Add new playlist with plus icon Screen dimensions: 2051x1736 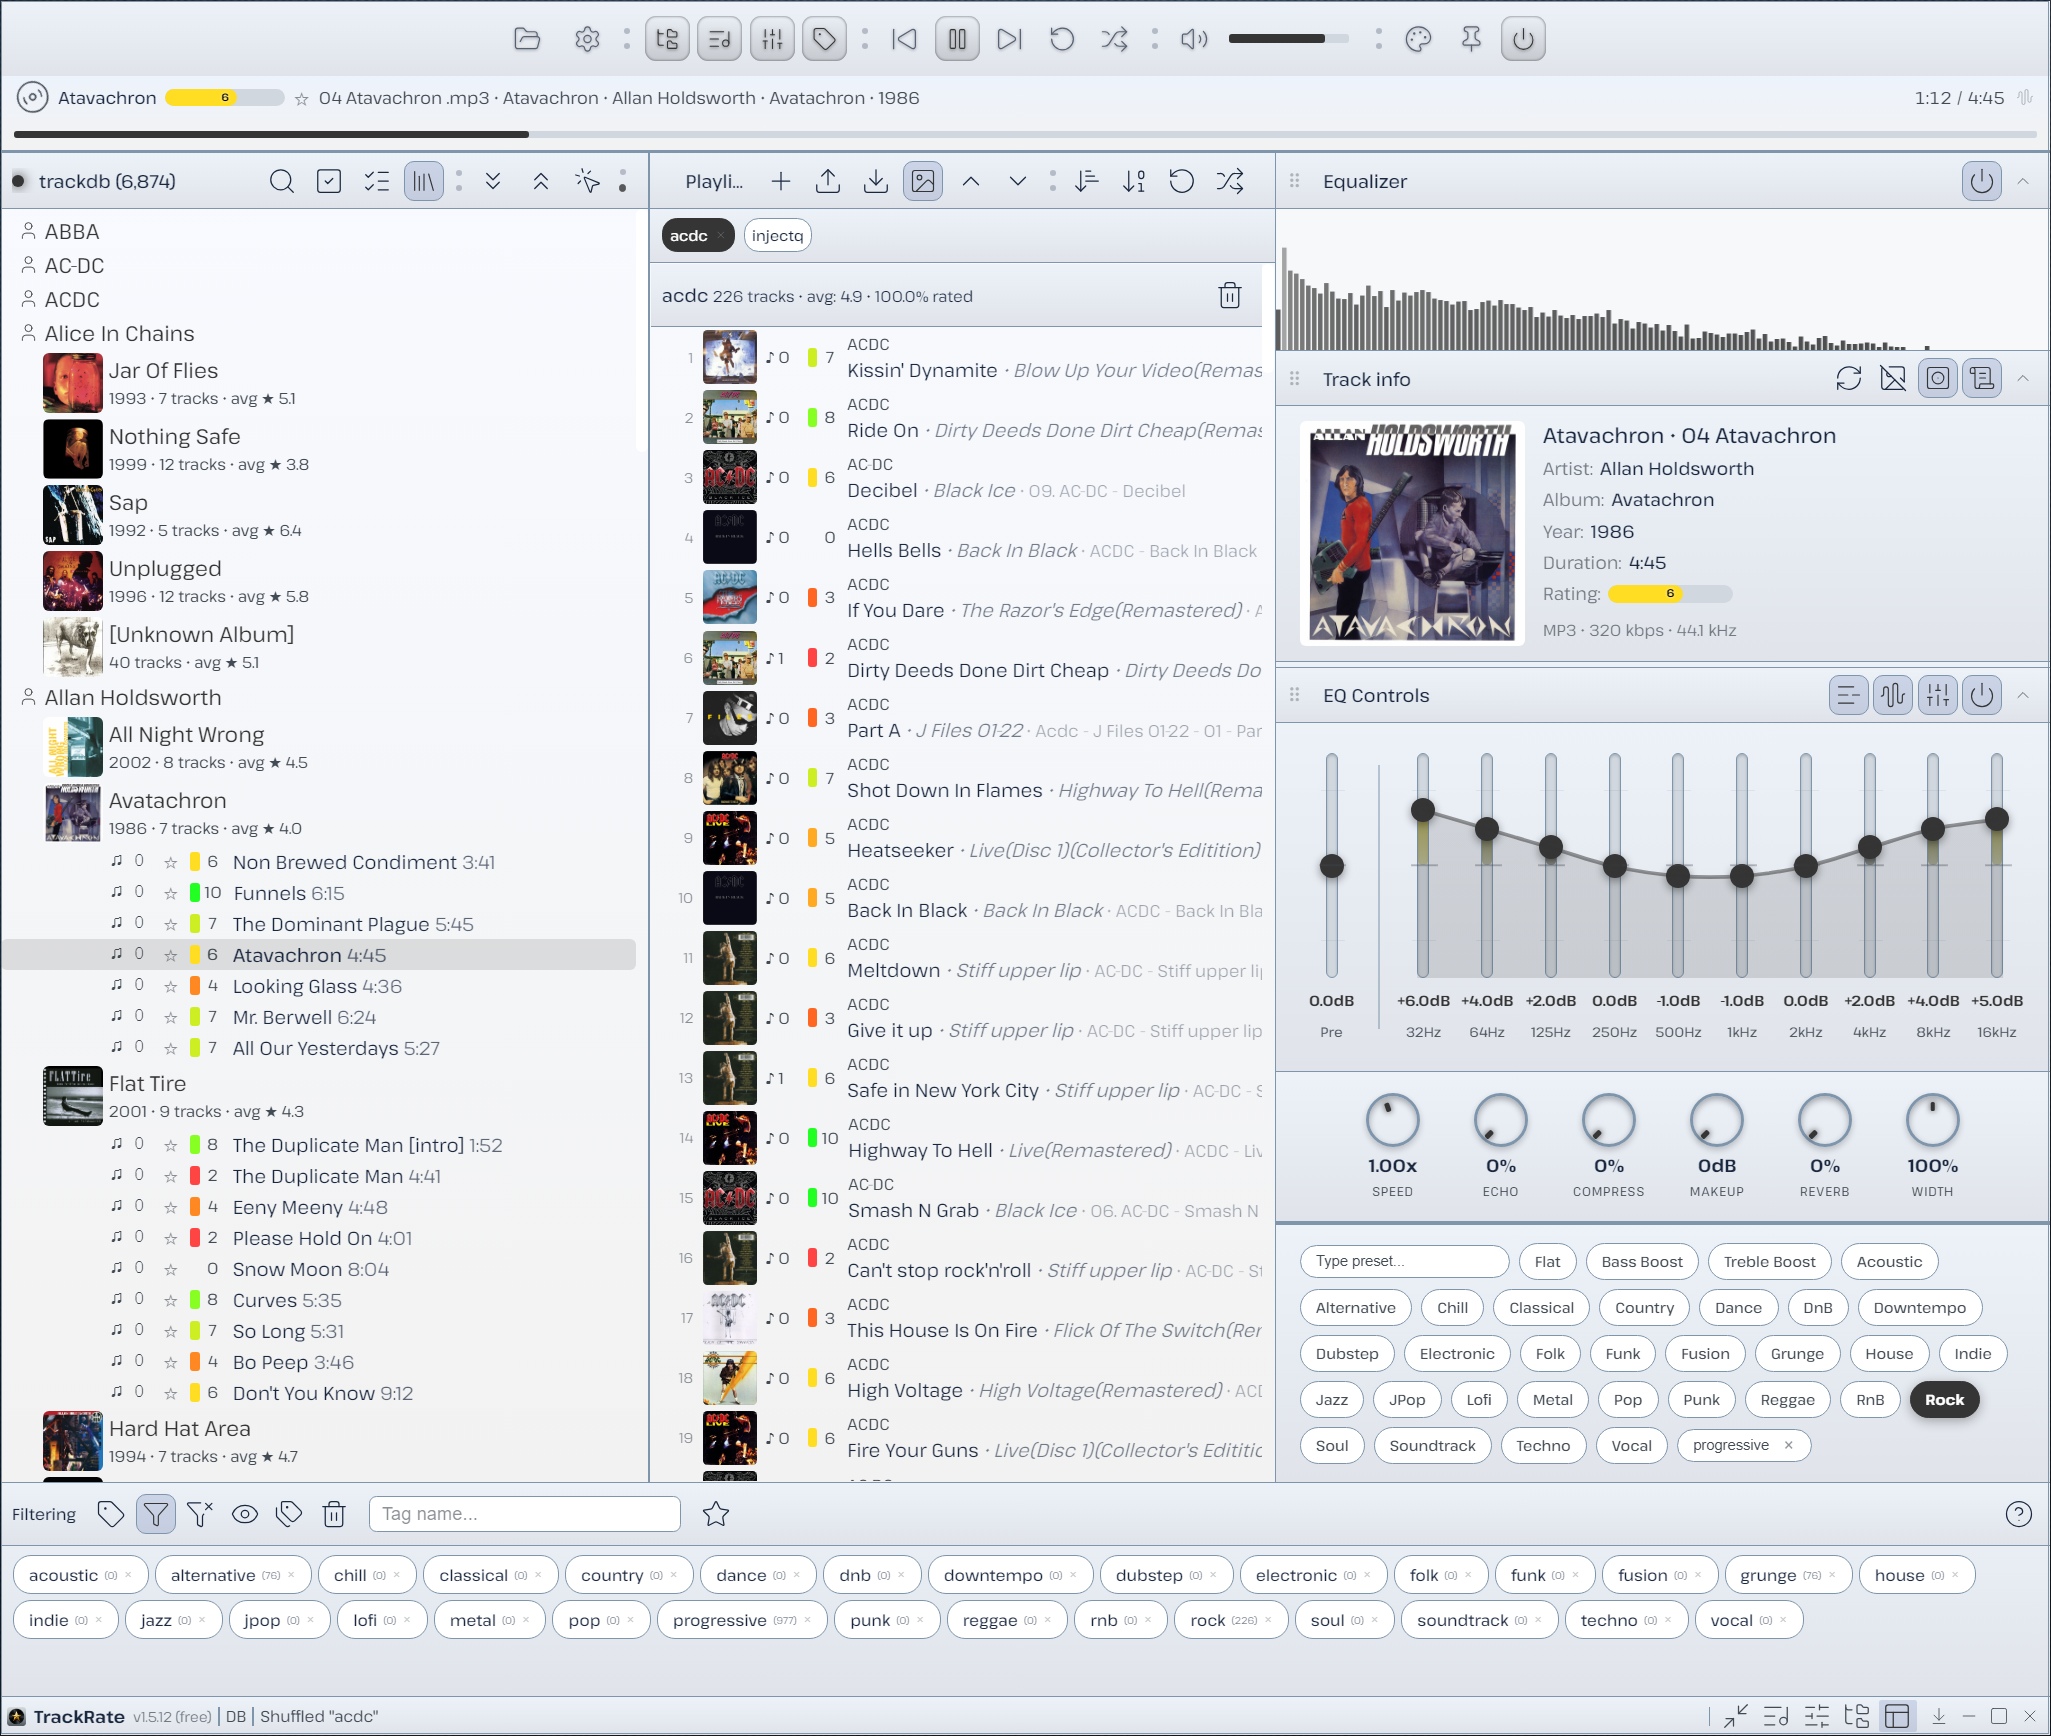tap(781, 181)
